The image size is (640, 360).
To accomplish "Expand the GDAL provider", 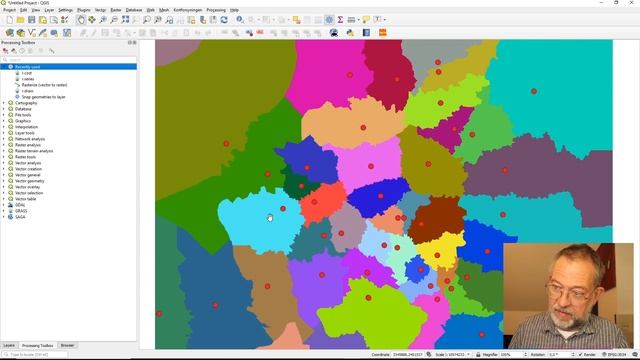I will pos(4,205).
